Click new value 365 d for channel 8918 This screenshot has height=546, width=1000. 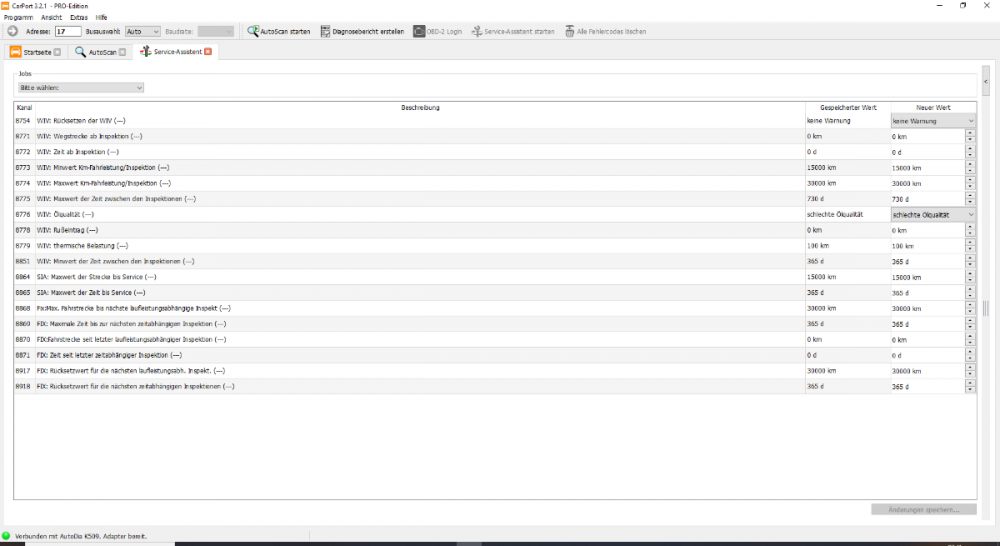(x=927, y=387)
